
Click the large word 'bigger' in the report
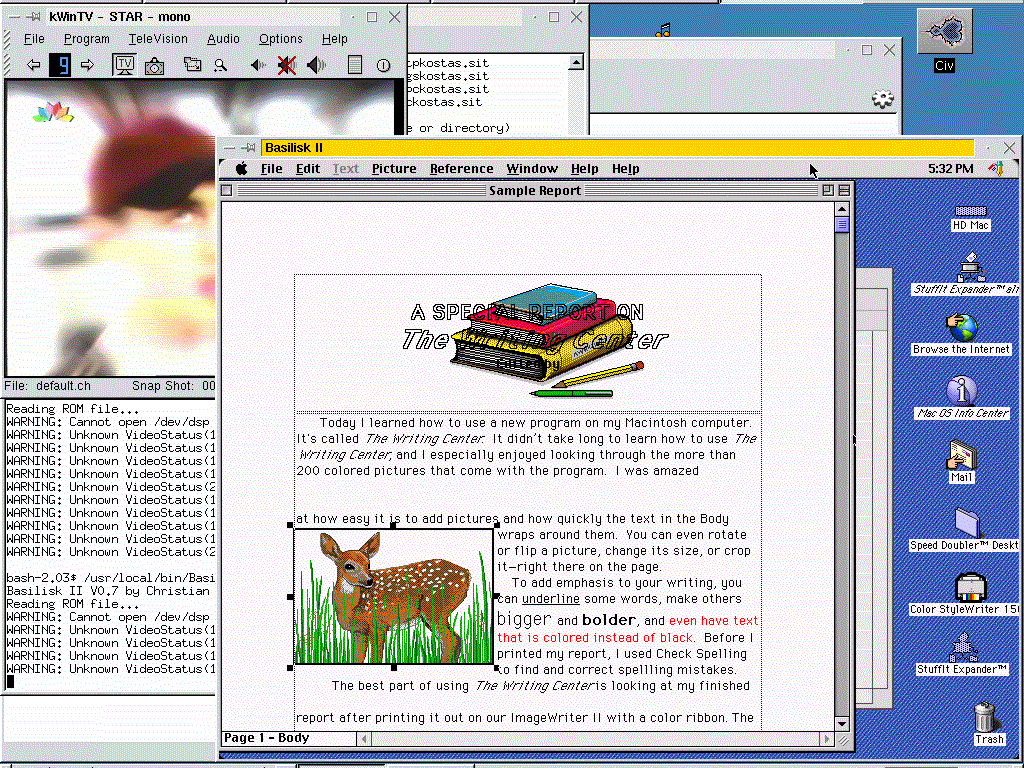tap(524, 619)
